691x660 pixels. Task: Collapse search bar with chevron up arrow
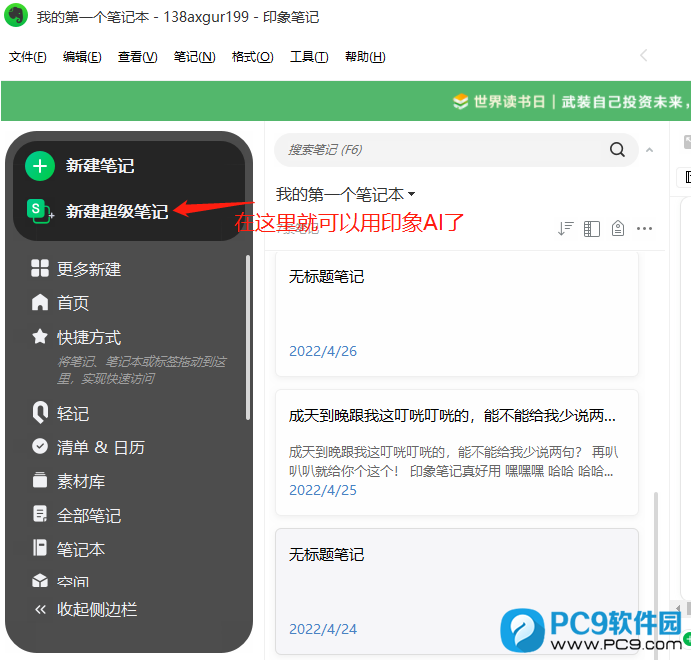[x=649, y=150]
